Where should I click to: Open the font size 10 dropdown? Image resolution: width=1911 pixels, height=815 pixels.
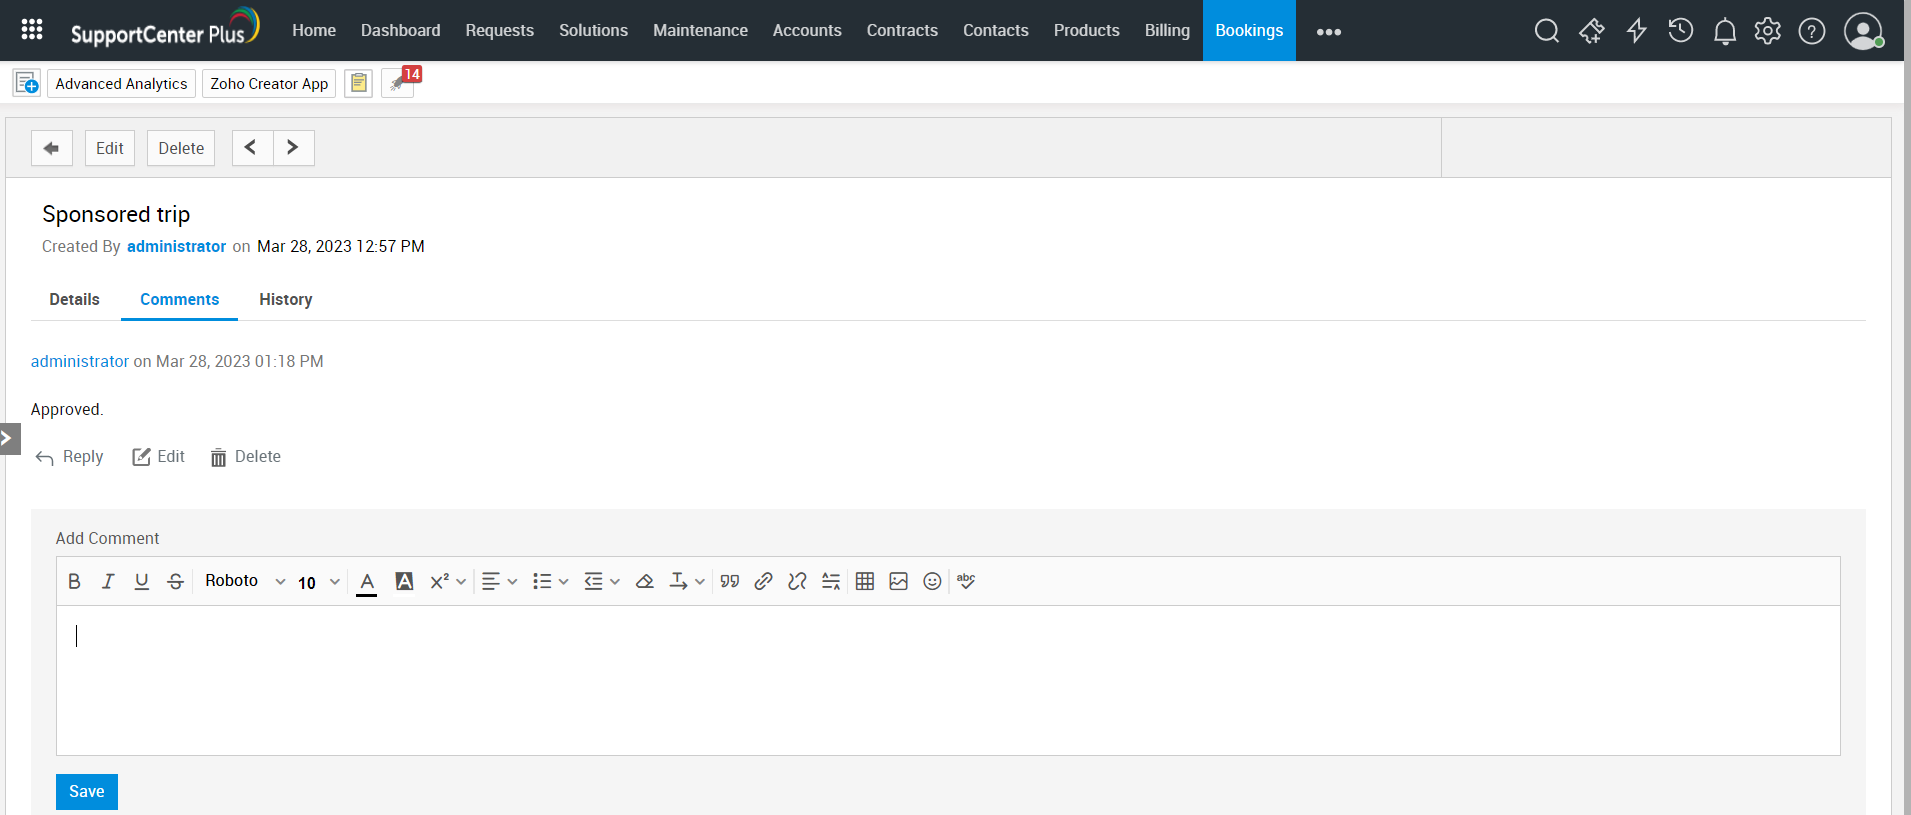[319, 582]
